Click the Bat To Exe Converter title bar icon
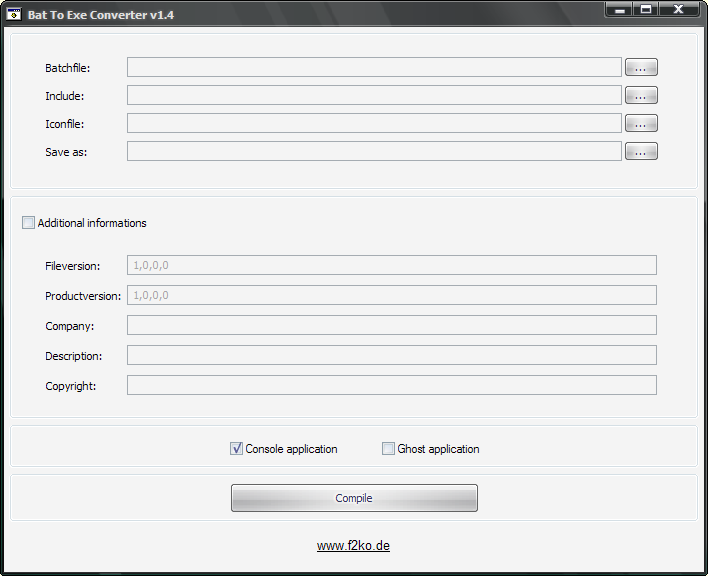 14,14
